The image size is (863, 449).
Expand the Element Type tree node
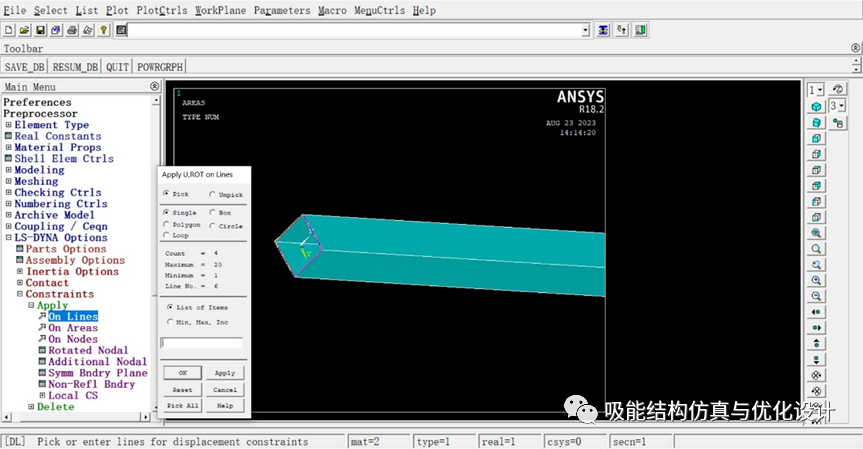point(8,125)
